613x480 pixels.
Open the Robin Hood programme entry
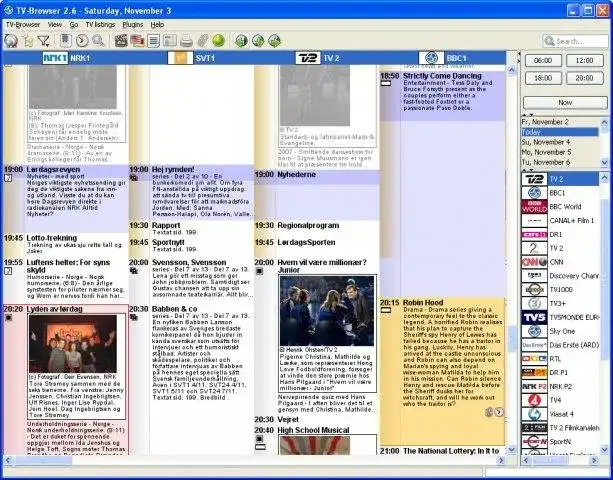click(442, 371)
